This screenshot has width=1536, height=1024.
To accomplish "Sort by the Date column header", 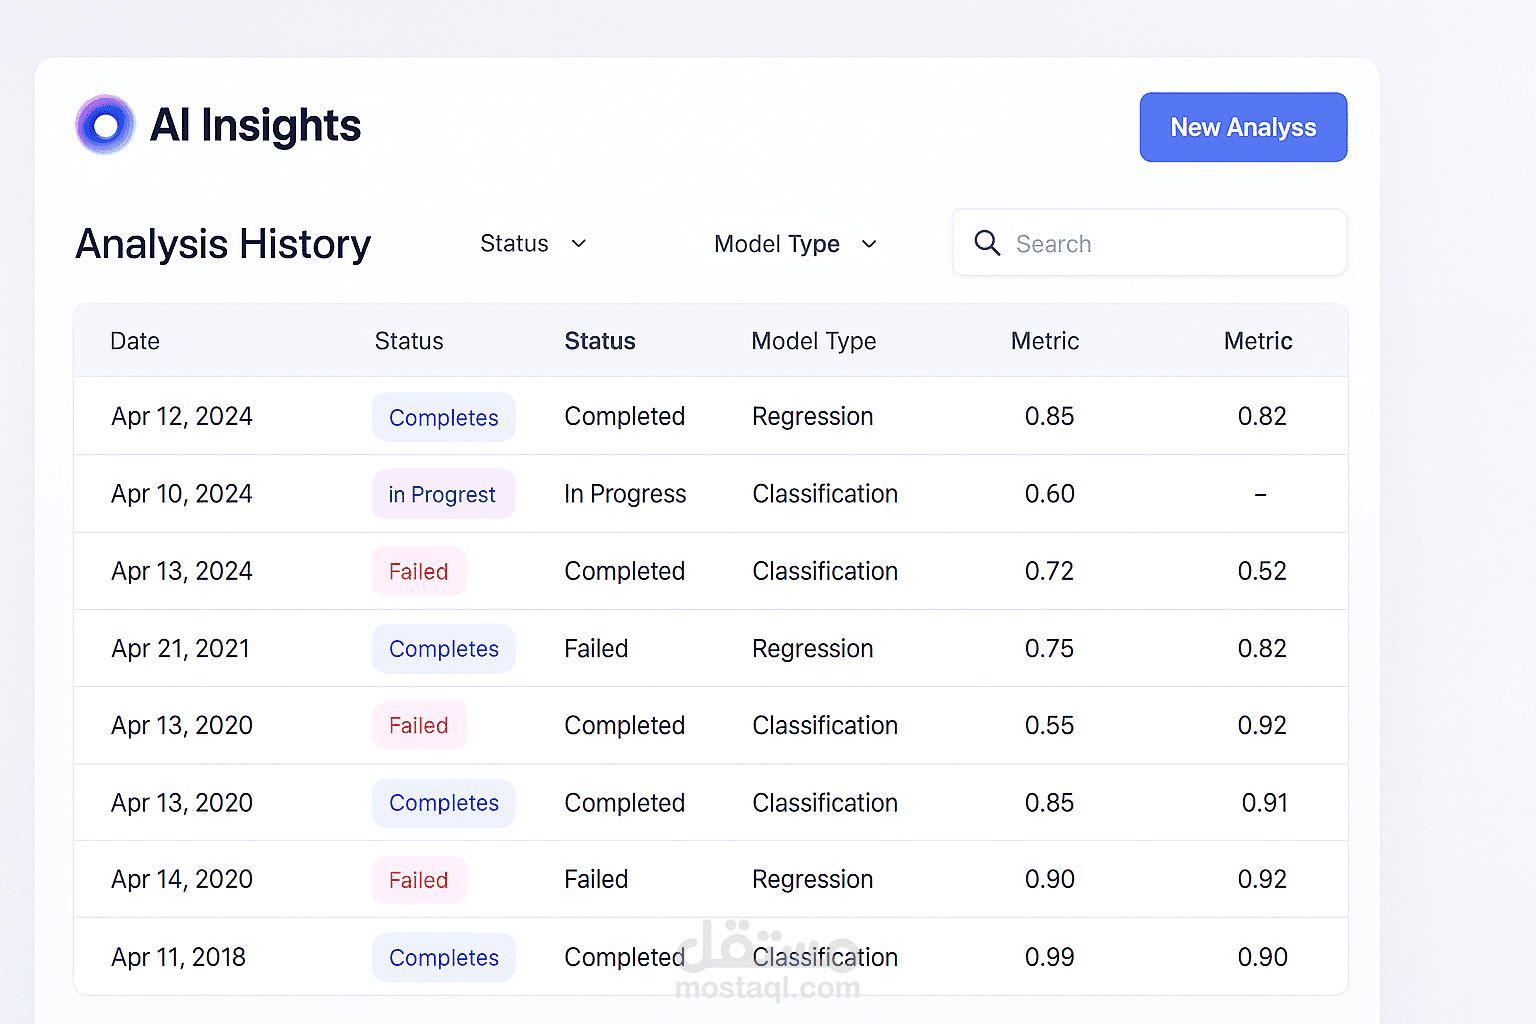I will (x=135, y=341).
